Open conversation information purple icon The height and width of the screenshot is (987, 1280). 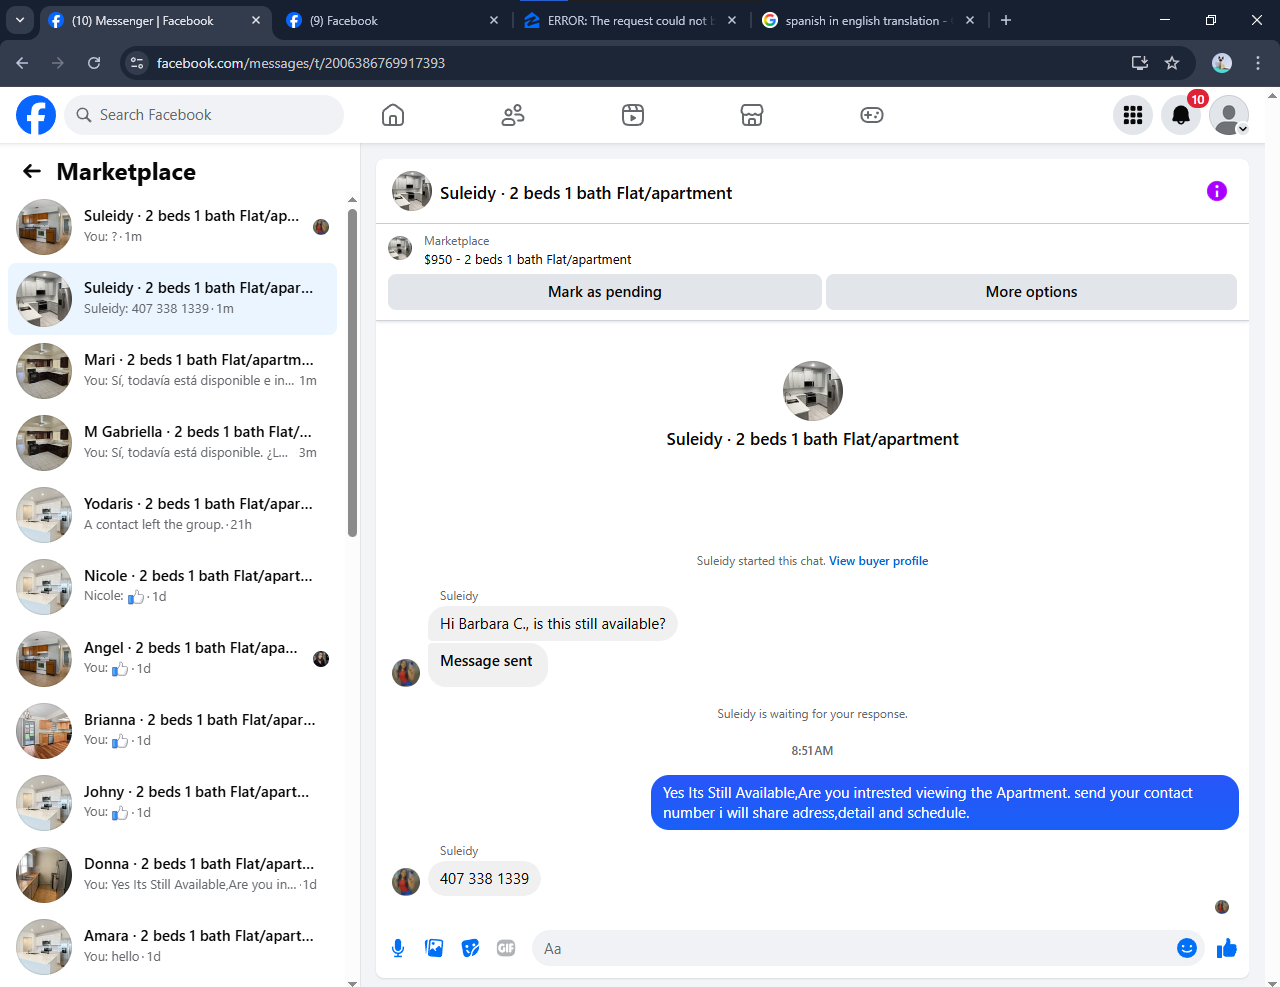click(1217, 191)
